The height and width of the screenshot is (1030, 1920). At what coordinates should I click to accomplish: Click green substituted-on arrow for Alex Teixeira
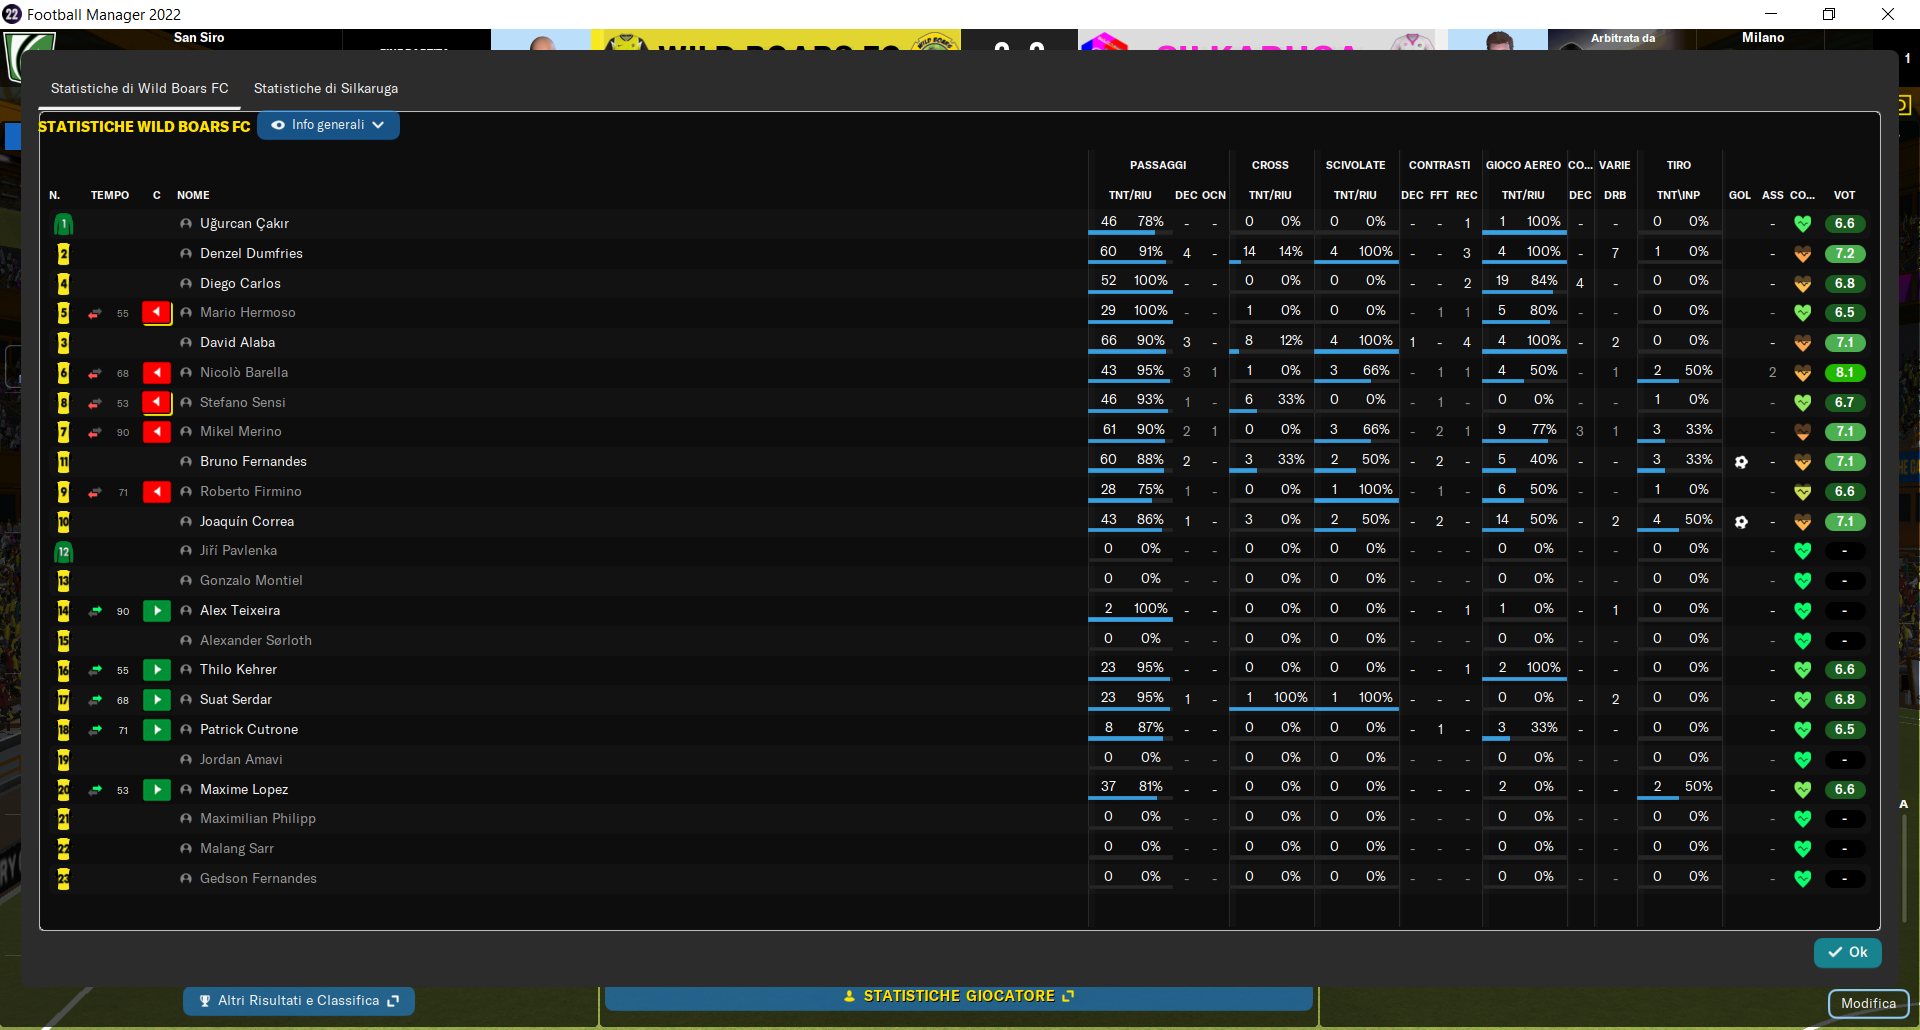(157, 611)
